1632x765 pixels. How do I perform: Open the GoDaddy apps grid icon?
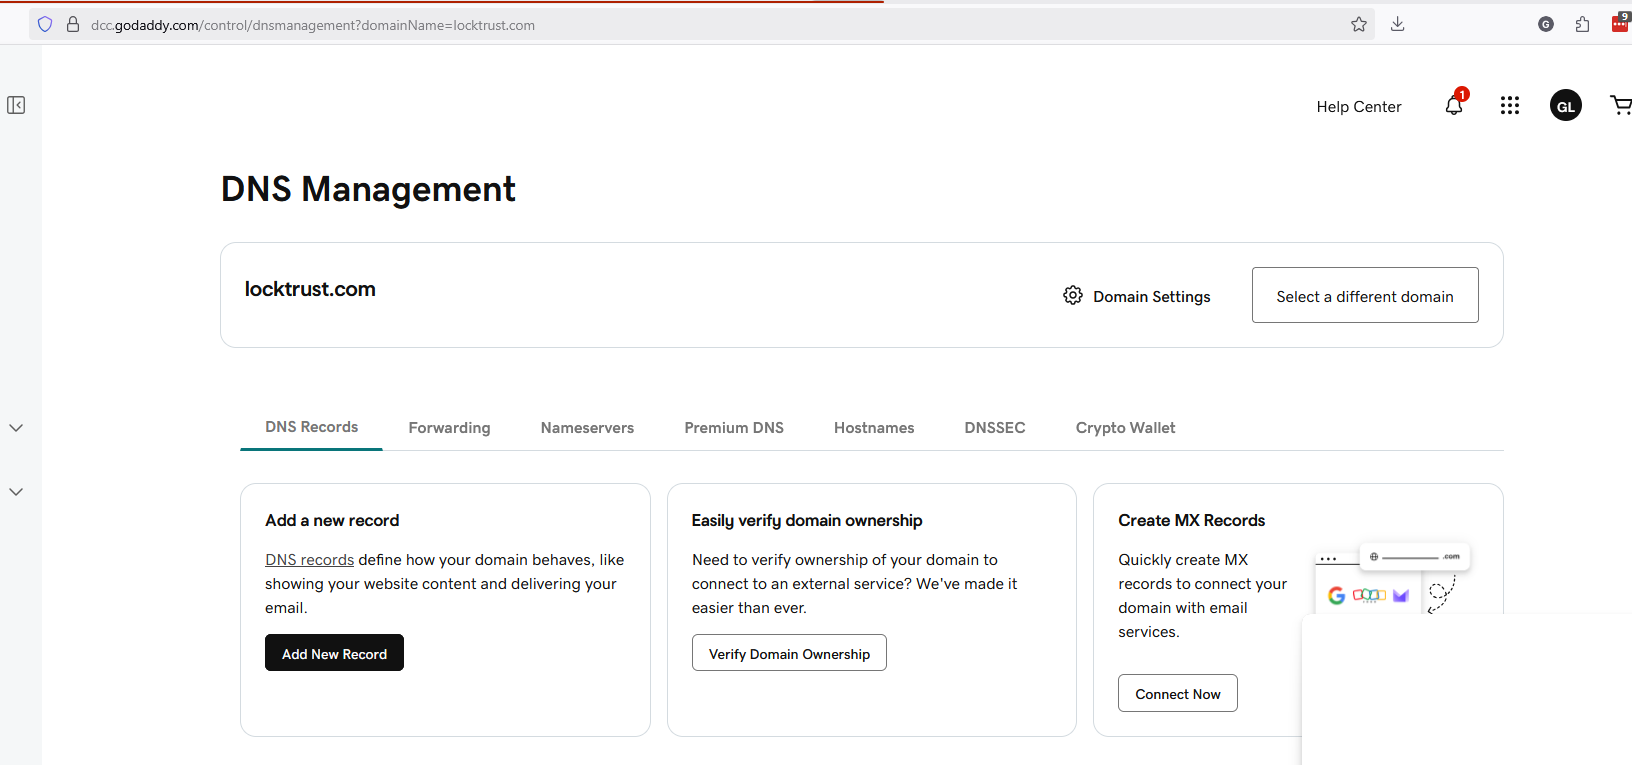click(x=1510, y=105)
